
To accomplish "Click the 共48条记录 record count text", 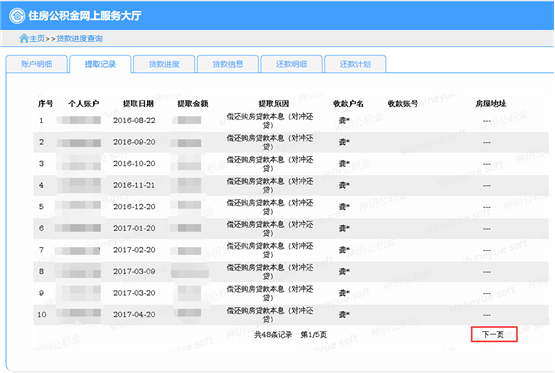I will 273,335.
